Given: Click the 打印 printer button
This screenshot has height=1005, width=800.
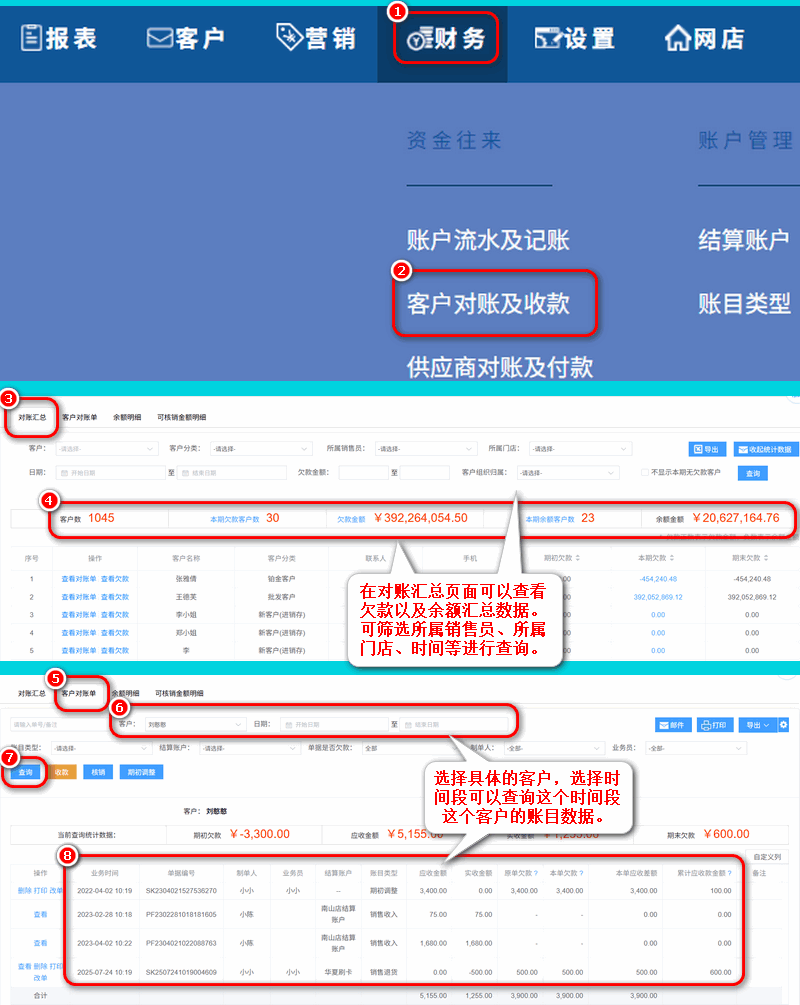Looking at the screenshot, I should (714, 725).
